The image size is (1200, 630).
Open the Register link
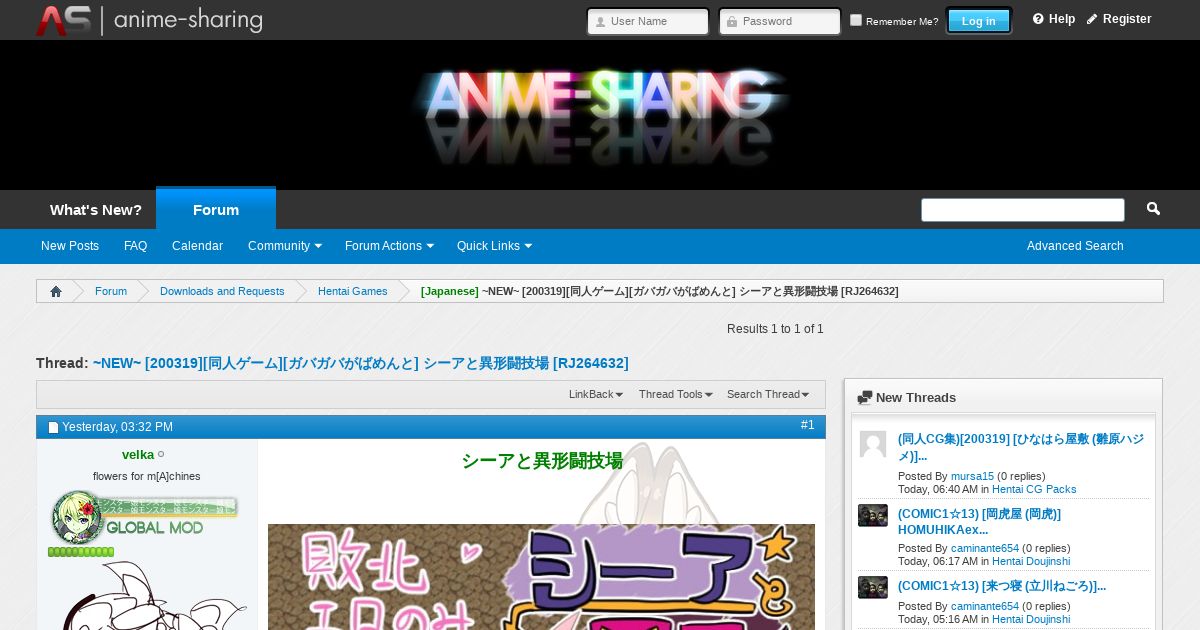(1127, 19)
